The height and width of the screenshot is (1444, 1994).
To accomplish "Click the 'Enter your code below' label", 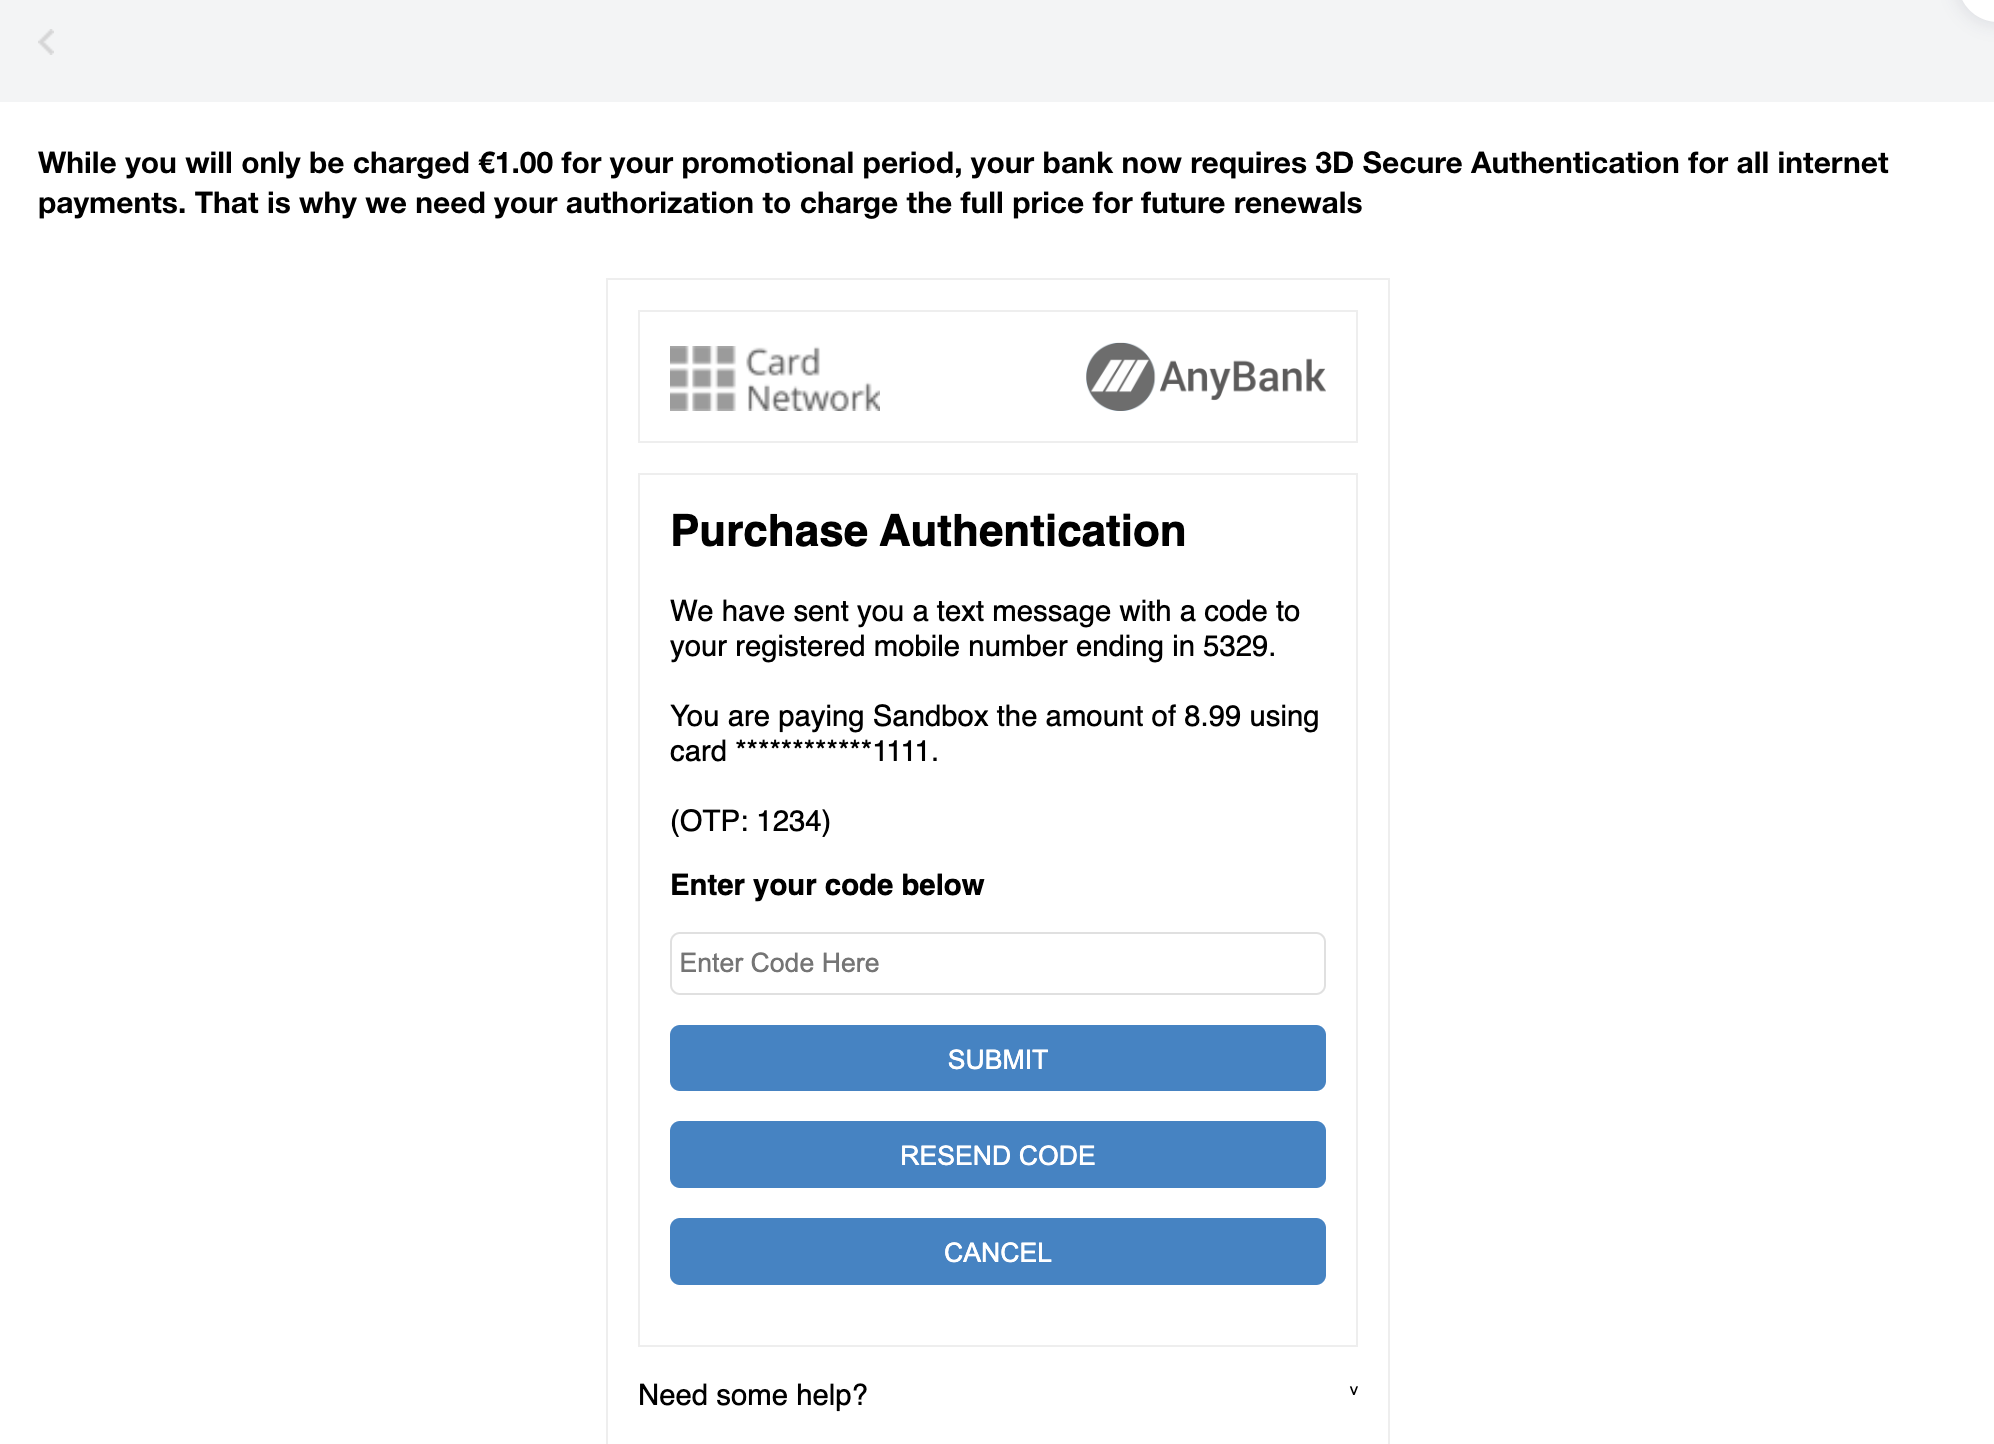I will tap(827, 885).
